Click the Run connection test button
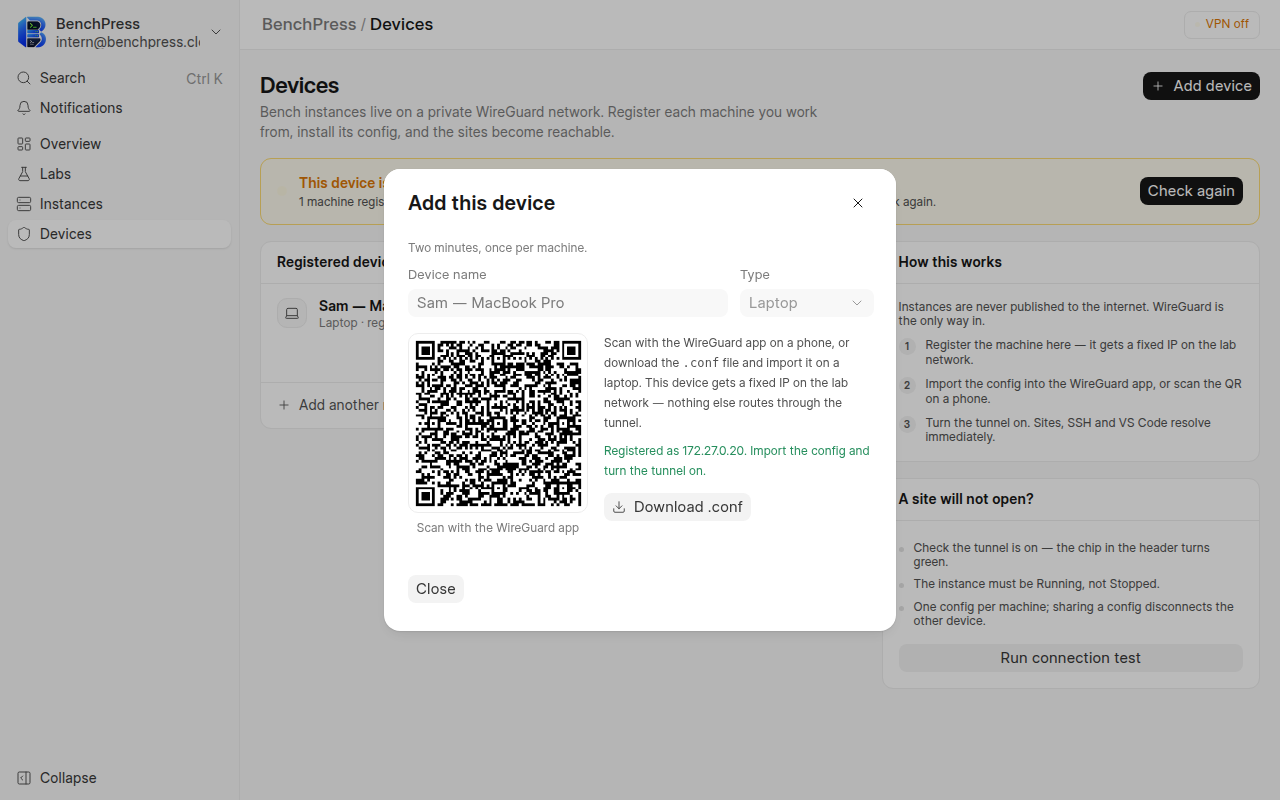 point(1071,658)
